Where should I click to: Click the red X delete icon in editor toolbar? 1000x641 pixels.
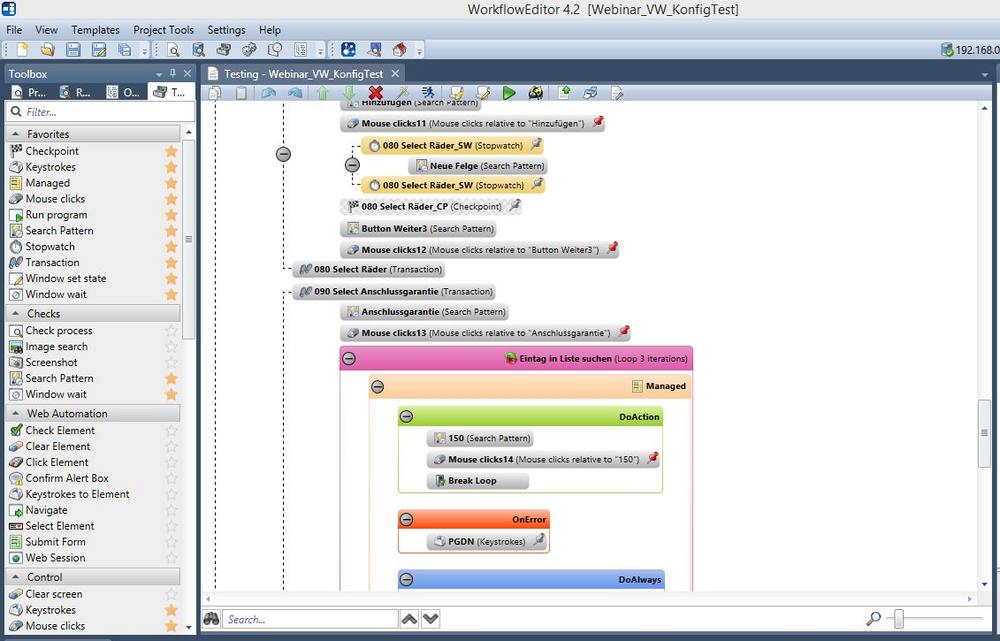coord(376,93)
